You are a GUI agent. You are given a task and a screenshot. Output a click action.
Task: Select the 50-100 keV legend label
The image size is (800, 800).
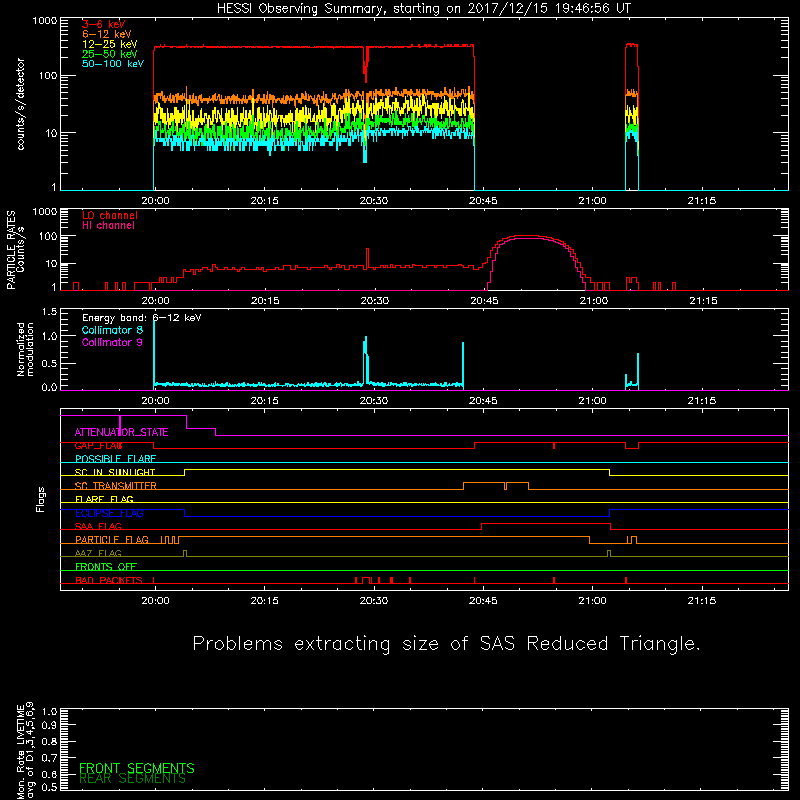point(113,64)
